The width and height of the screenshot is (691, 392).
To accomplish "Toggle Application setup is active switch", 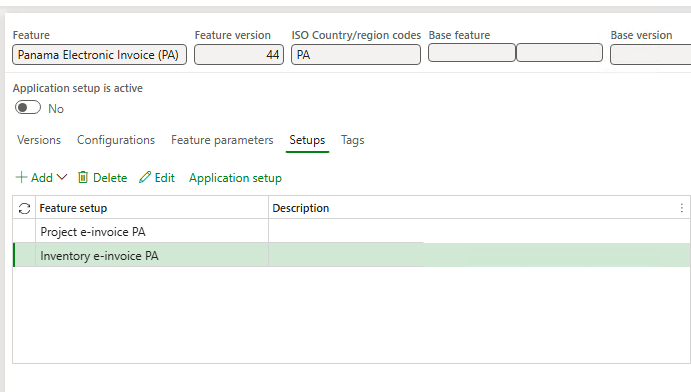I will 28,108.
